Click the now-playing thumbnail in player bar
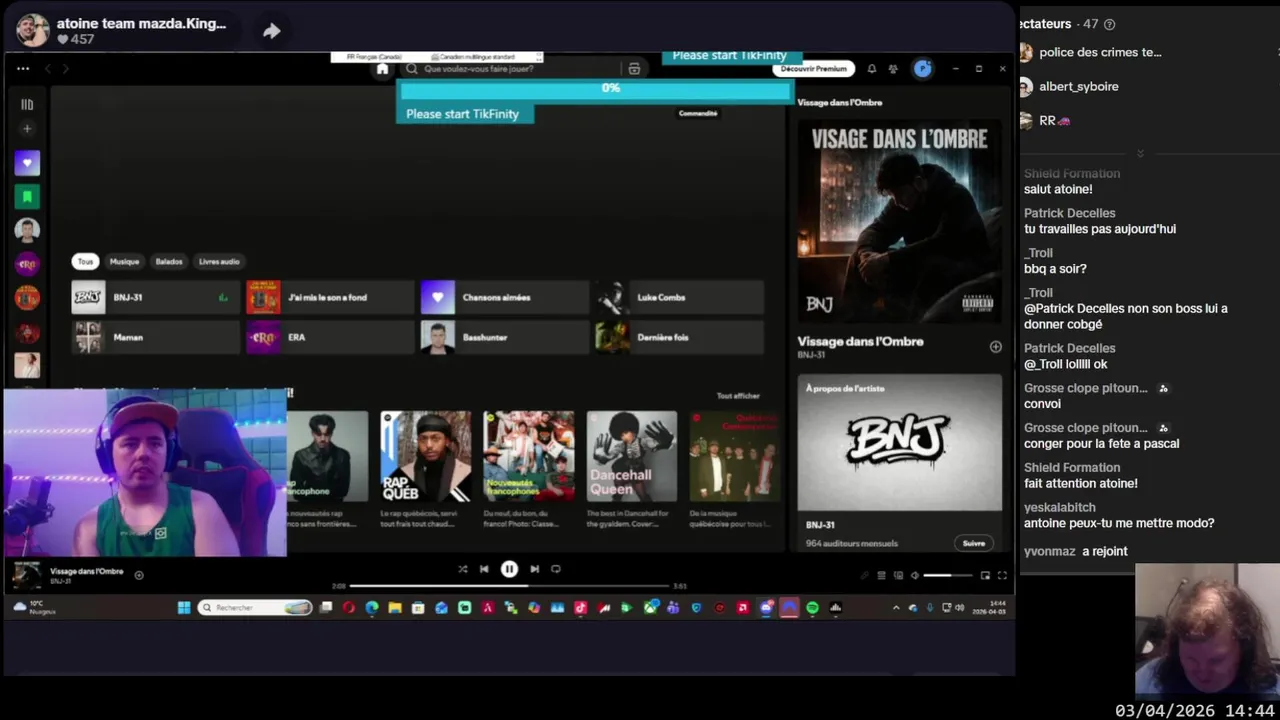1280x720 pixels. tap(26, 575)
